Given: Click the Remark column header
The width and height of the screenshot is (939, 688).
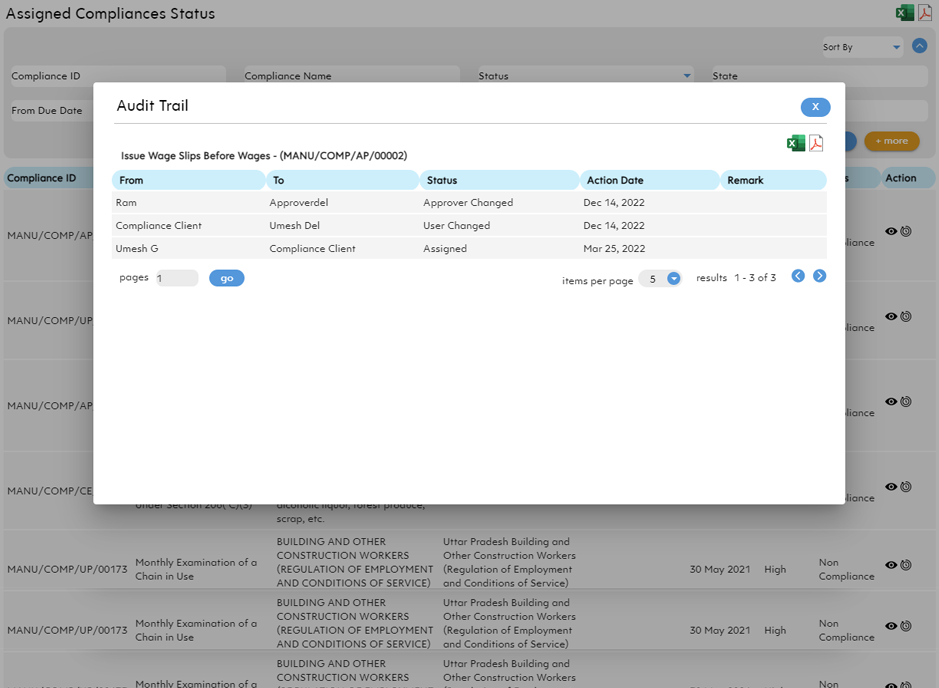Looking at the screenshot, I should click(773, 180).
